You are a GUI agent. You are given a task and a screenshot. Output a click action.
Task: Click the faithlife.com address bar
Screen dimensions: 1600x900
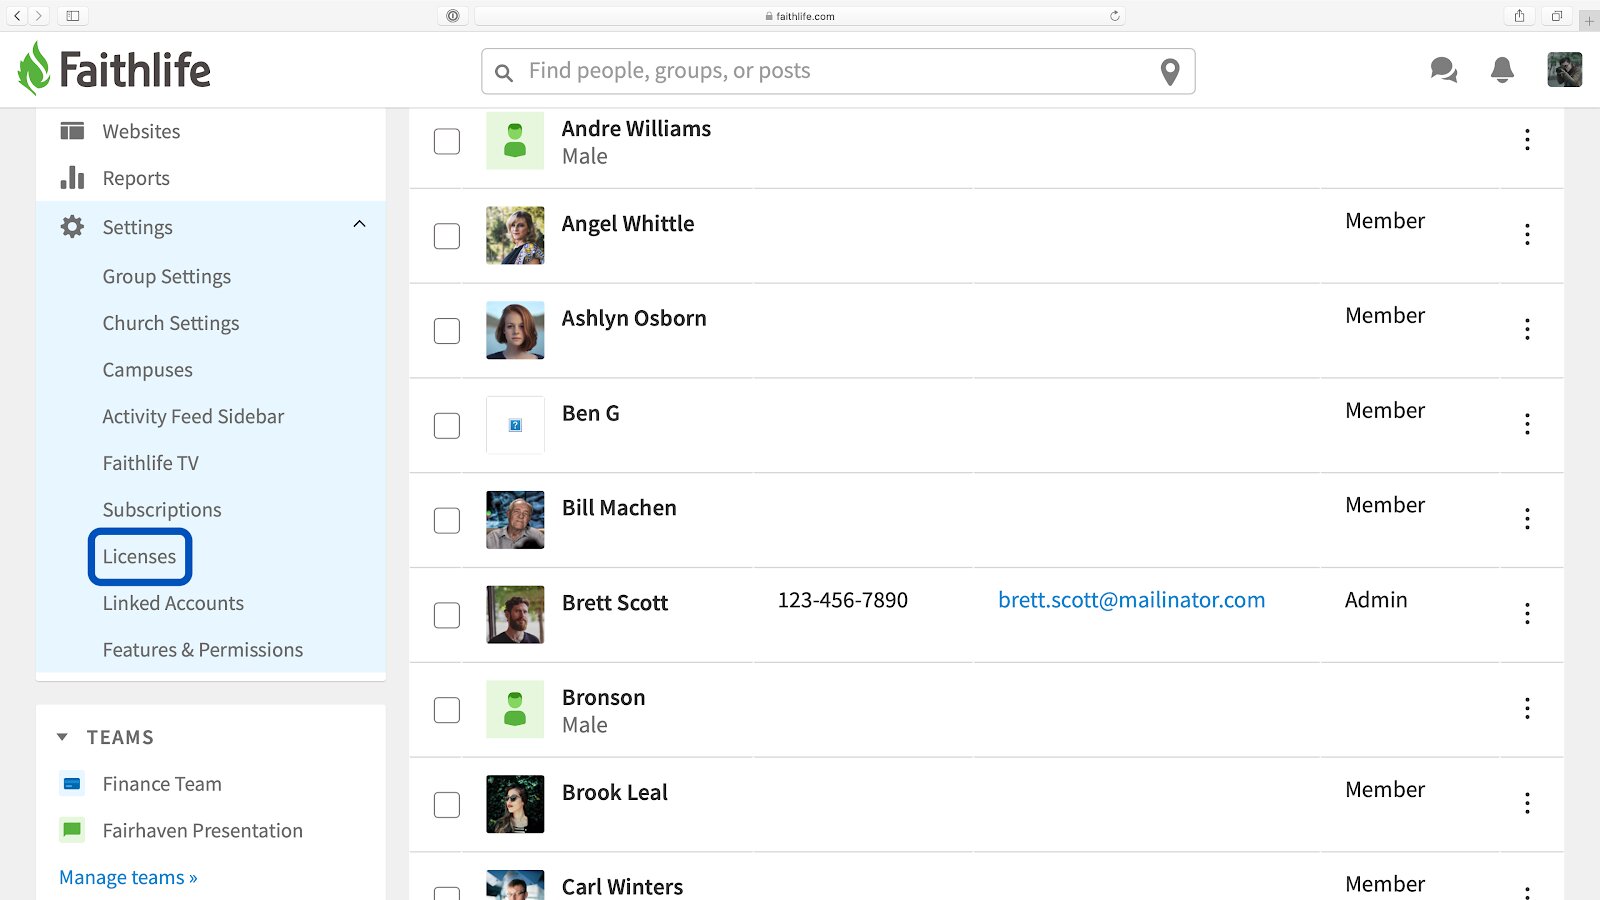pos(800,16)
